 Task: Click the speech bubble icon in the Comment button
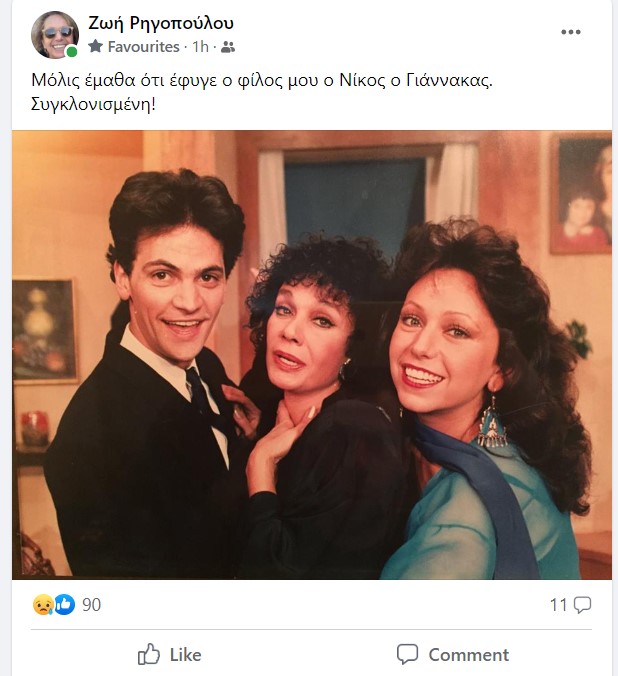[407, 655]
